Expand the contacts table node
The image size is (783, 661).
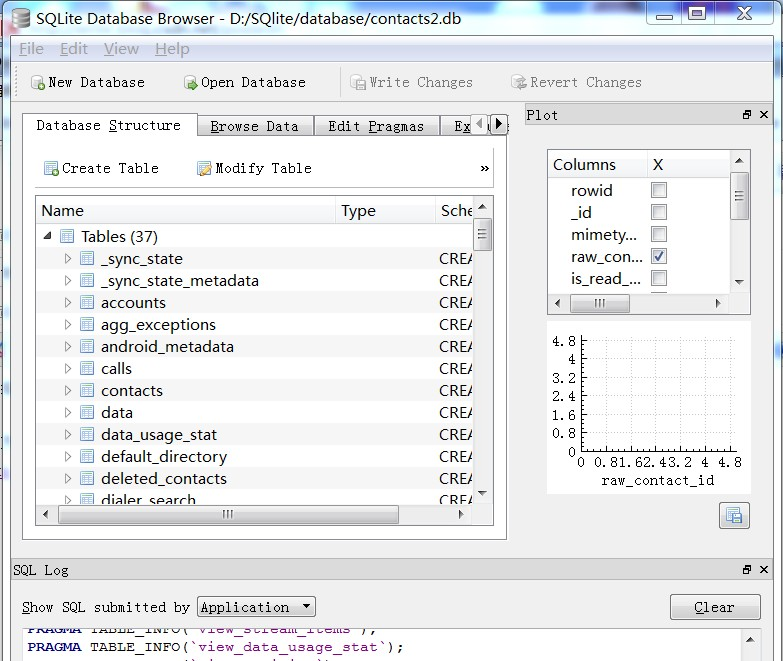click(68, 390)
